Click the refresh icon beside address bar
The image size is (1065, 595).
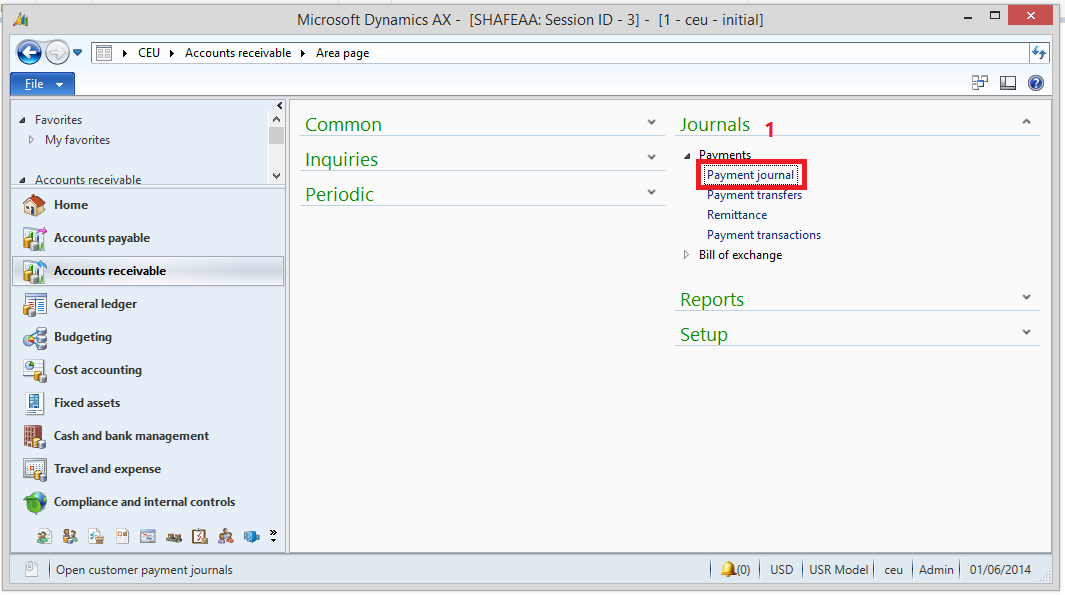click(1039, 52)
